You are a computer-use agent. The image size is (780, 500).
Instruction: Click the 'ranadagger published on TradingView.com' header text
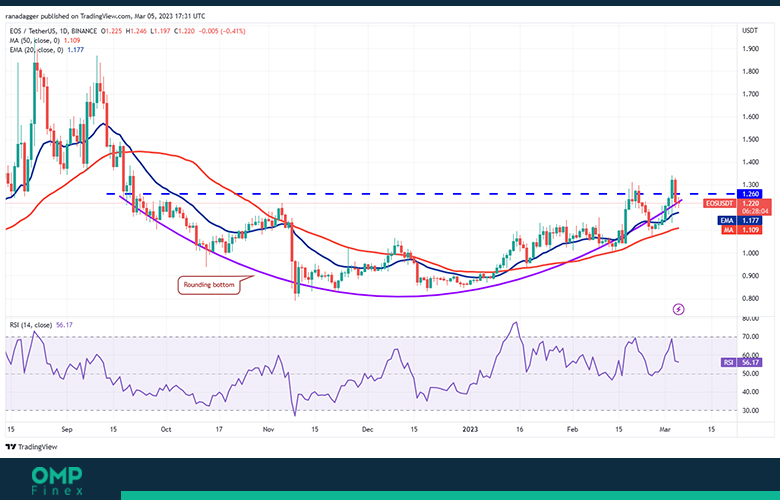click(x=69, y=16)
